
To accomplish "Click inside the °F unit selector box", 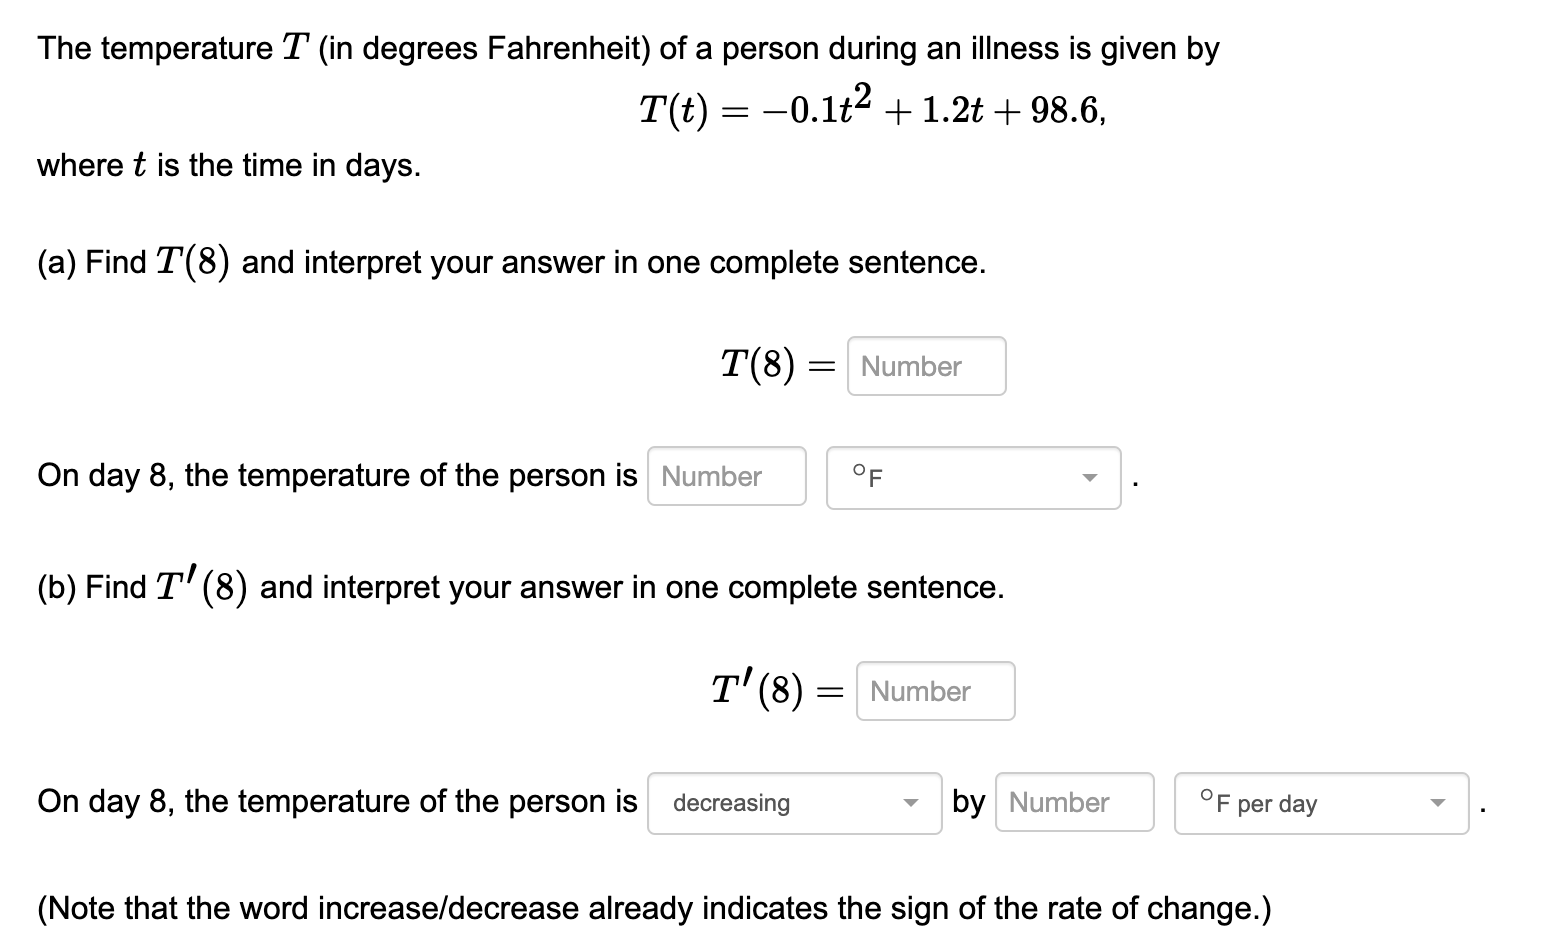I will tap(972, 478).
